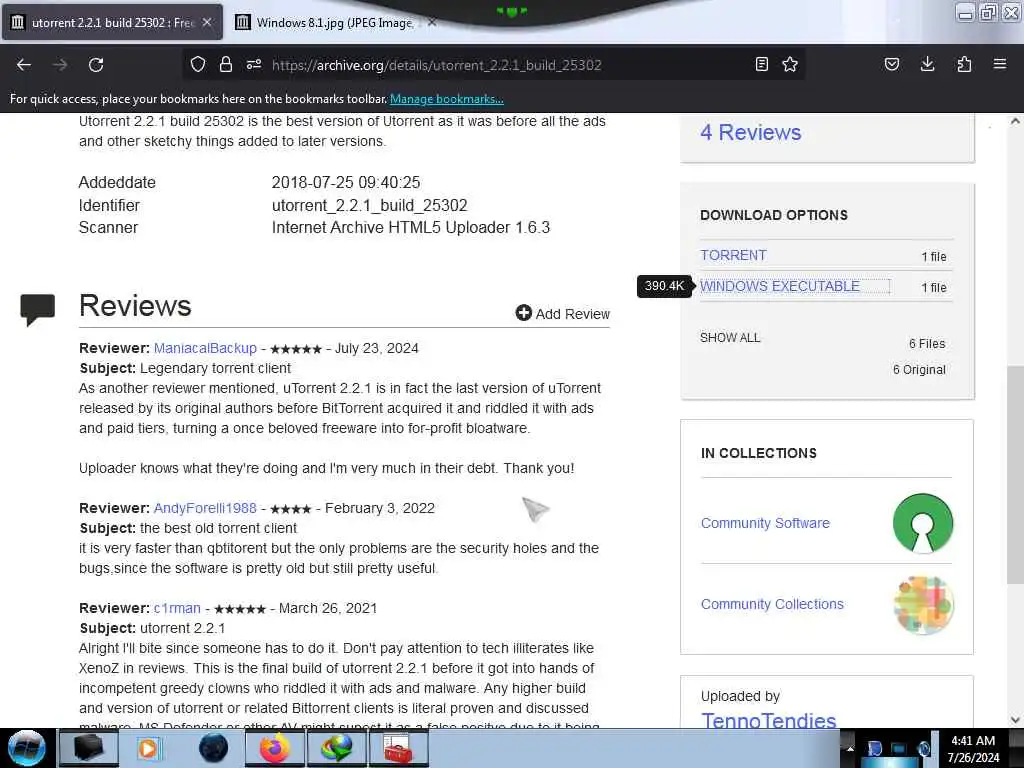1024x768 pixels.
Task: Click the page vertical scrollbar thumb
Action: (x=1015, y=475)
